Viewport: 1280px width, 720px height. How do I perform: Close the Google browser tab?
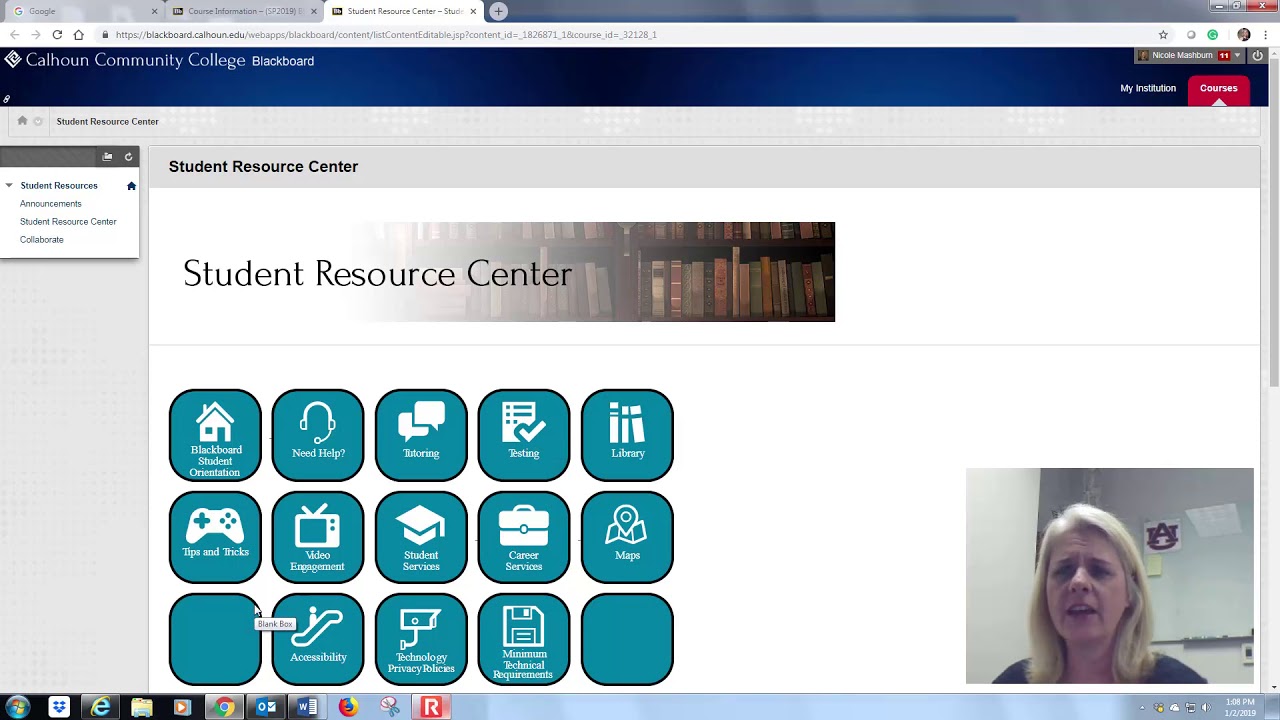pyautogui.click(x=155, y=11)
